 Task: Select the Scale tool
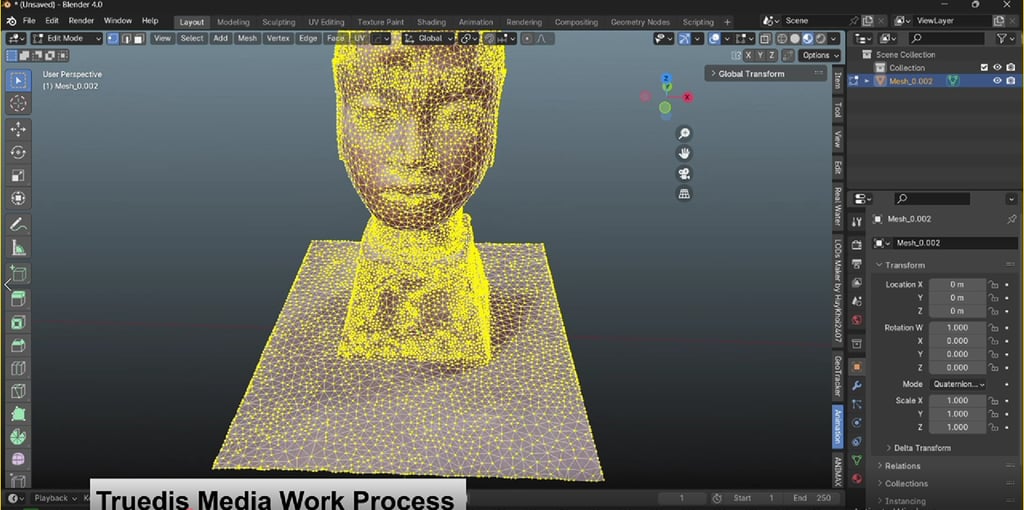(x=18, y=175)
